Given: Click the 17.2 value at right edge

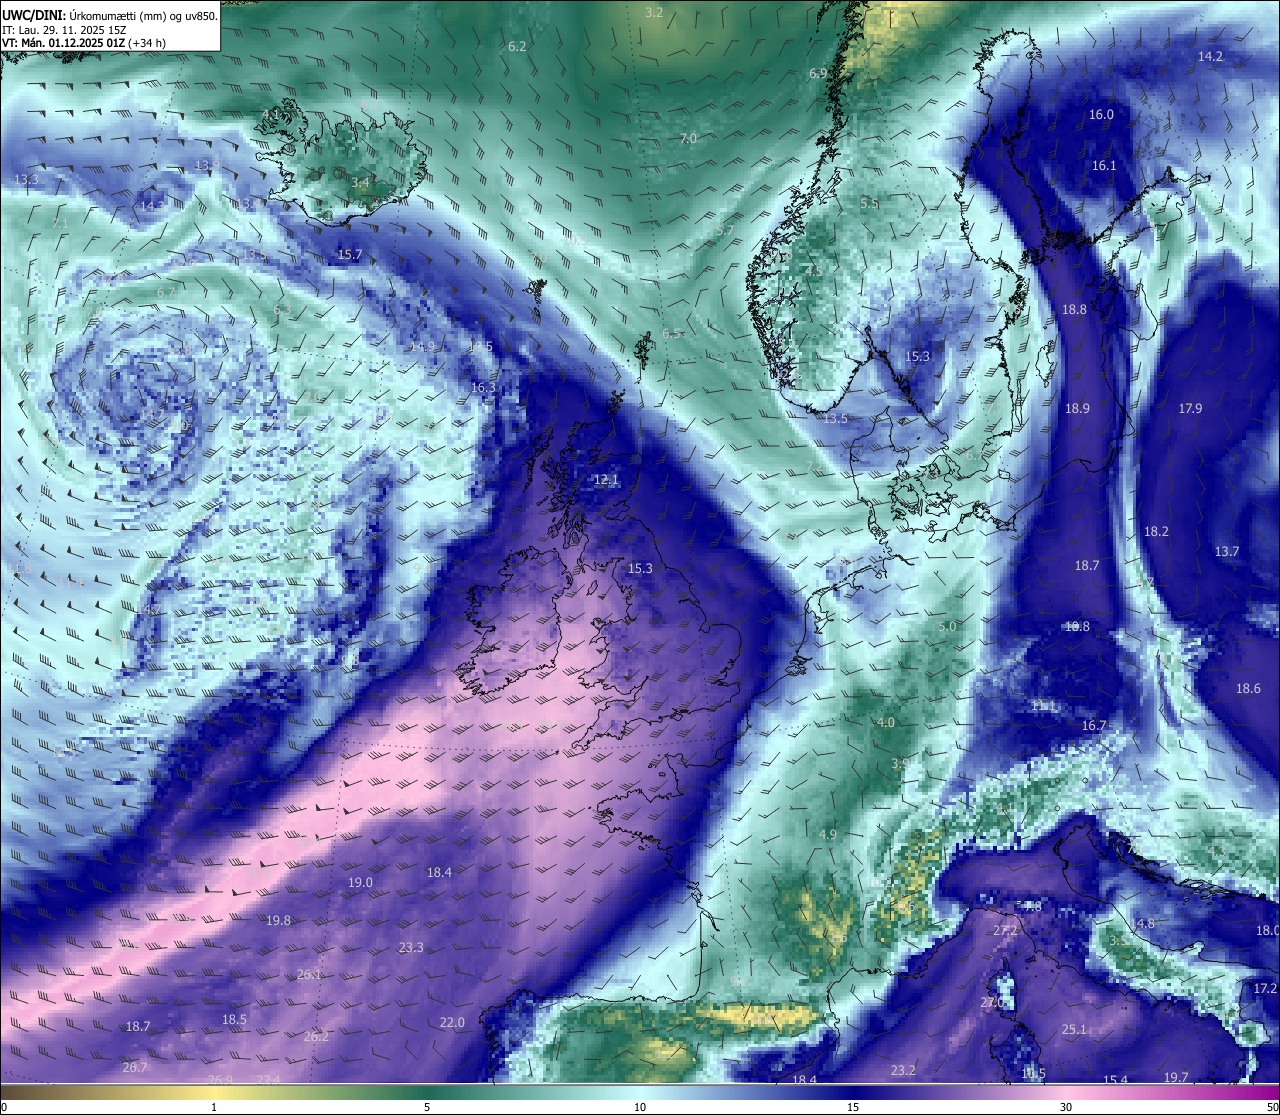Looking at the screenshot, I should (1265, 989).
